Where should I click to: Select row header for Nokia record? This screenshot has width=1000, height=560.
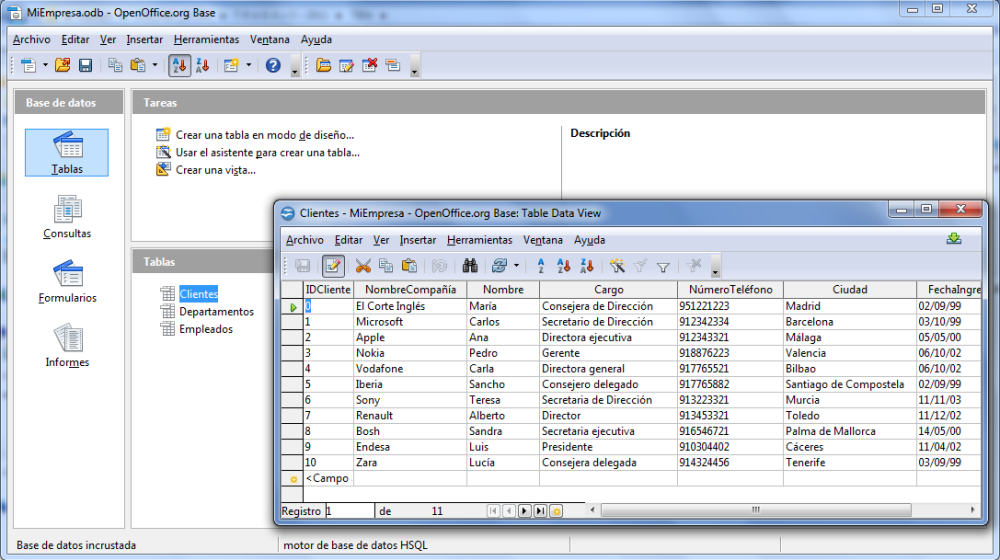click(x=293, y=353)
